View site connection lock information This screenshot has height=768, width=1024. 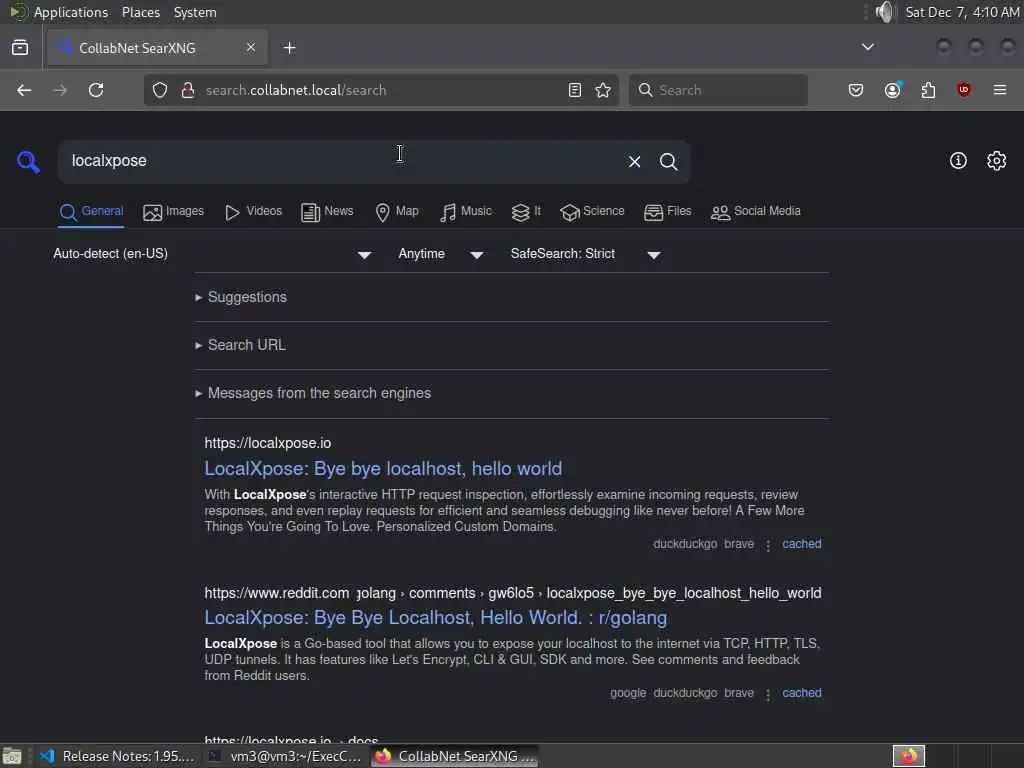(x=188, y=90)
